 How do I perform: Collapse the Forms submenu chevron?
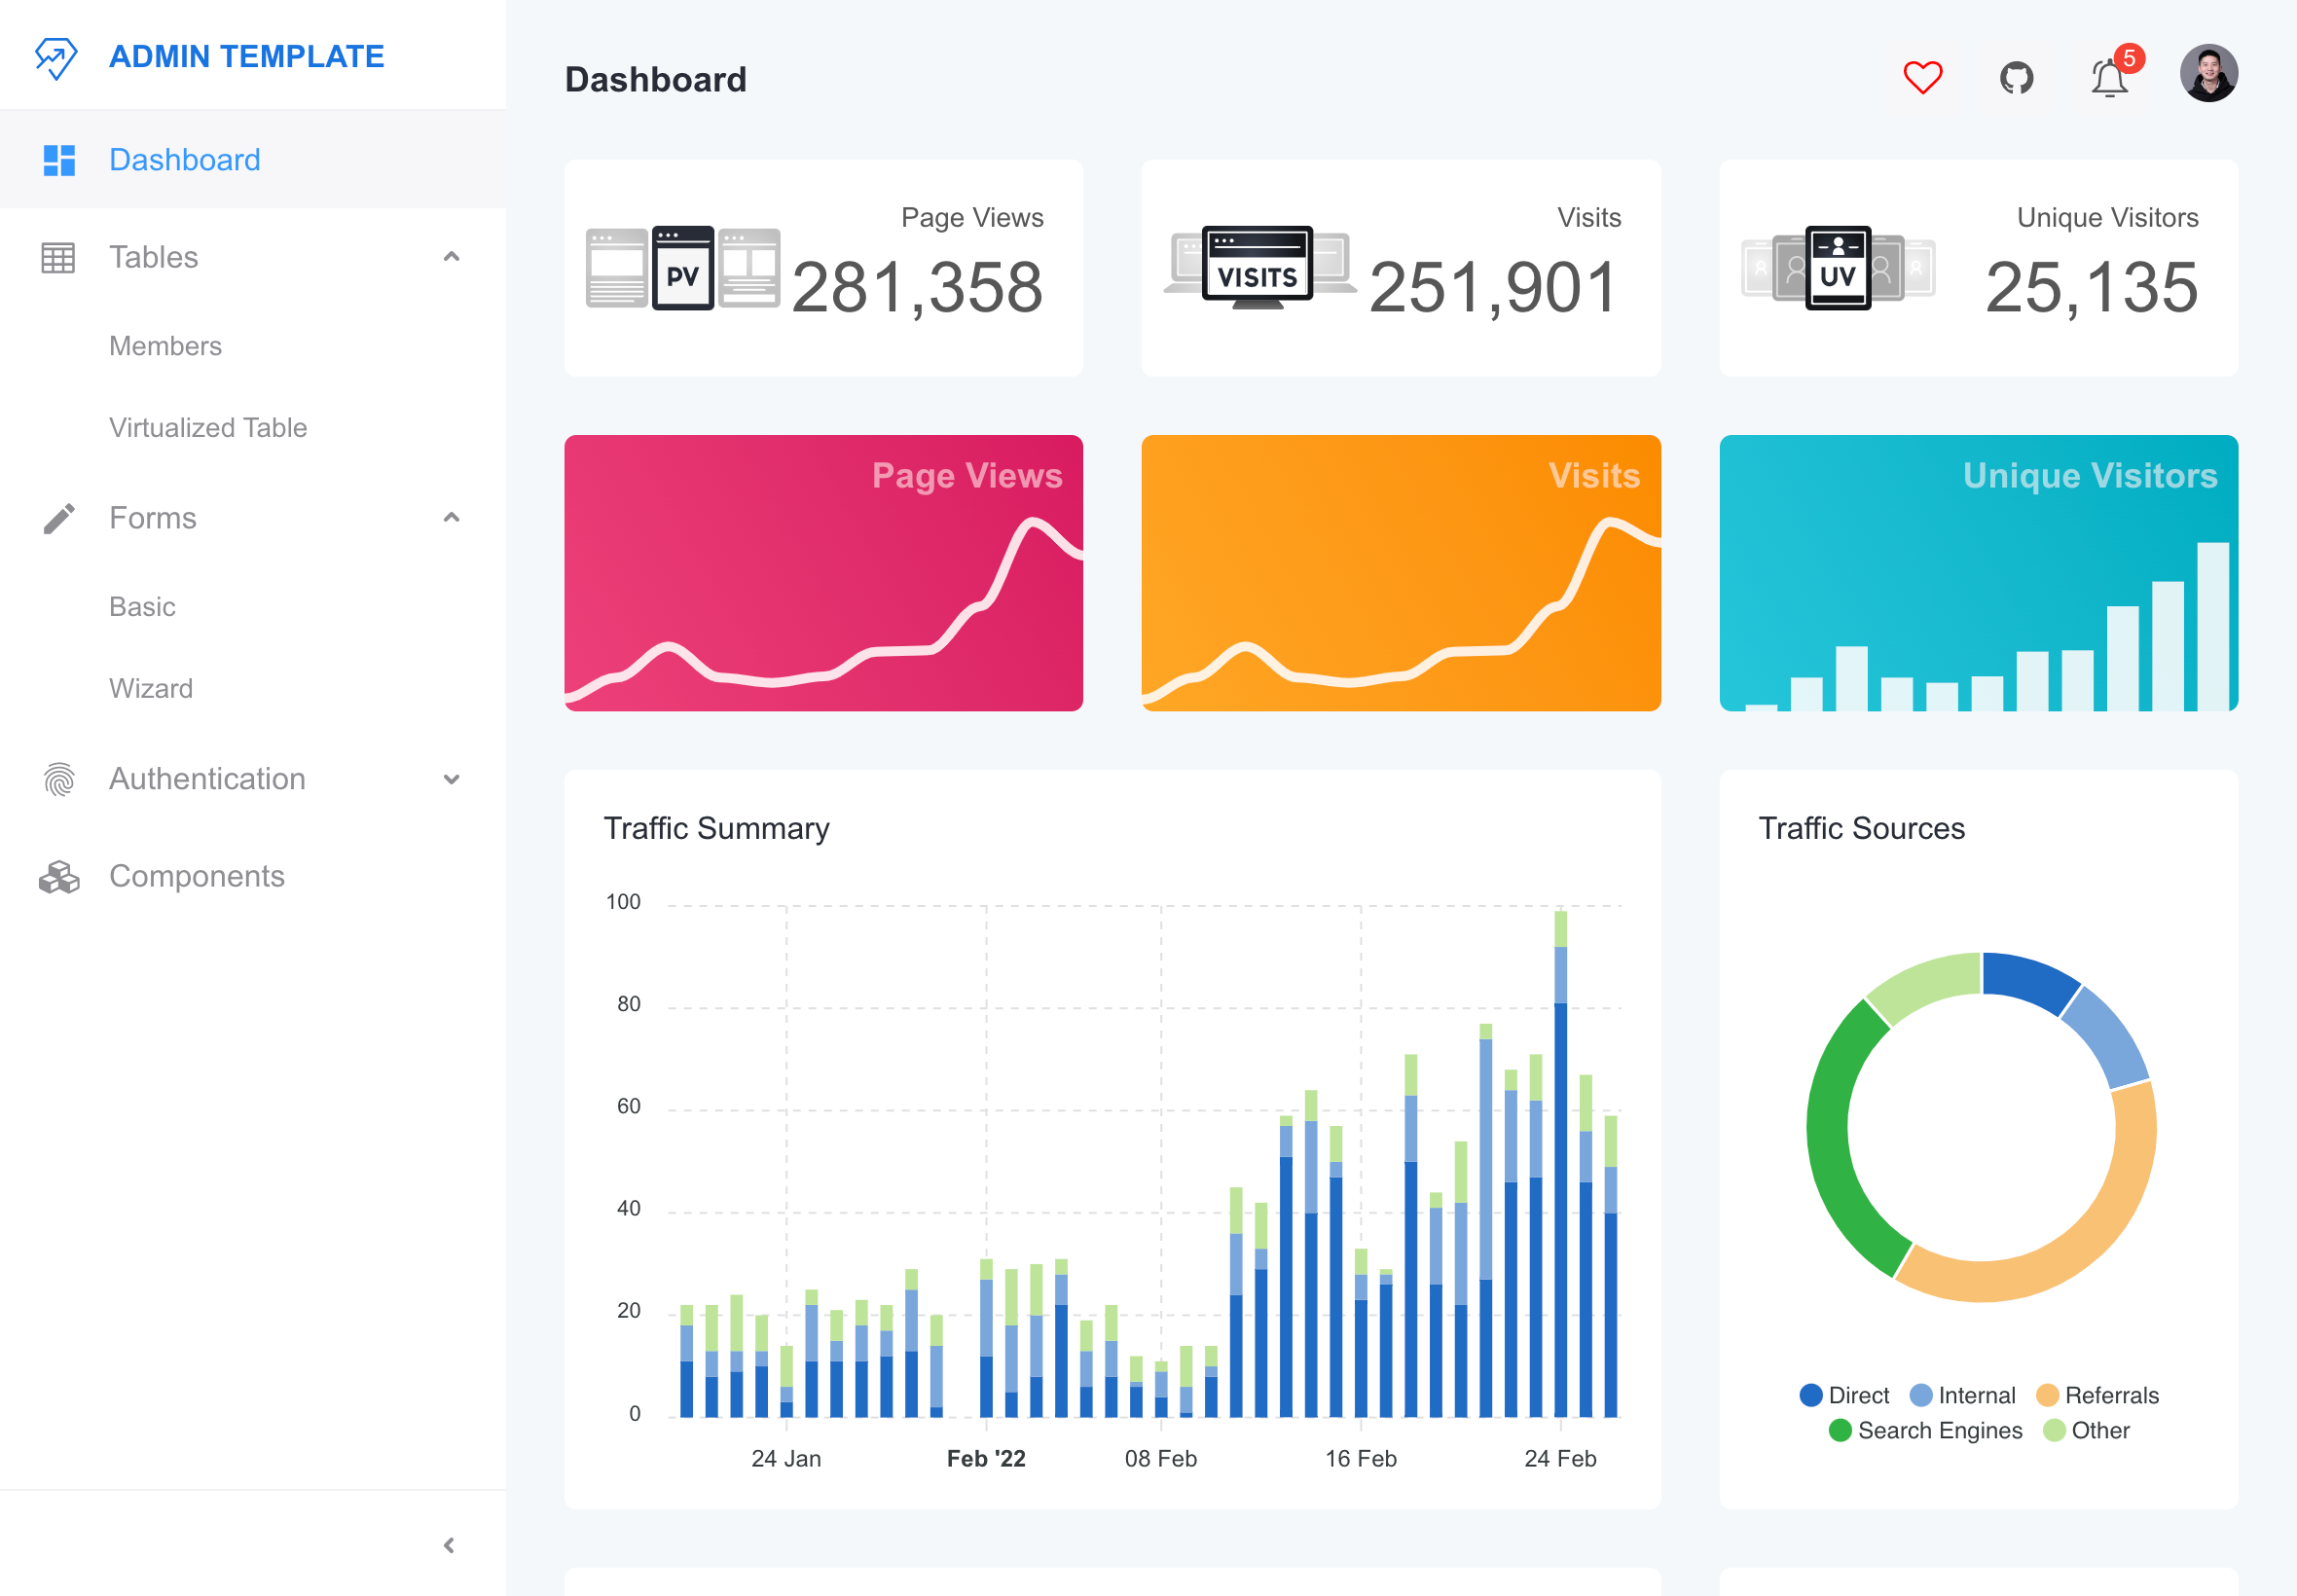pos(451,518)
